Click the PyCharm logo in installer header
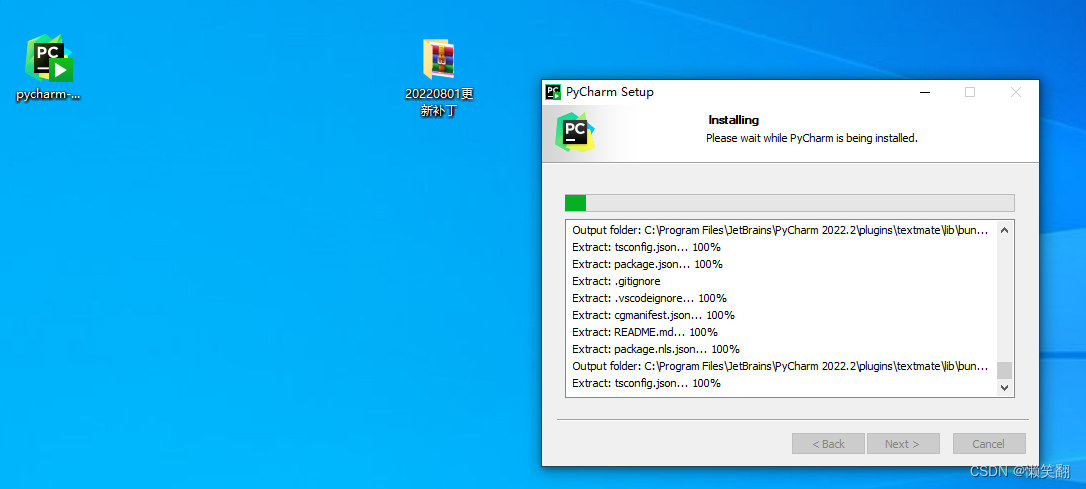 (575, 132)
